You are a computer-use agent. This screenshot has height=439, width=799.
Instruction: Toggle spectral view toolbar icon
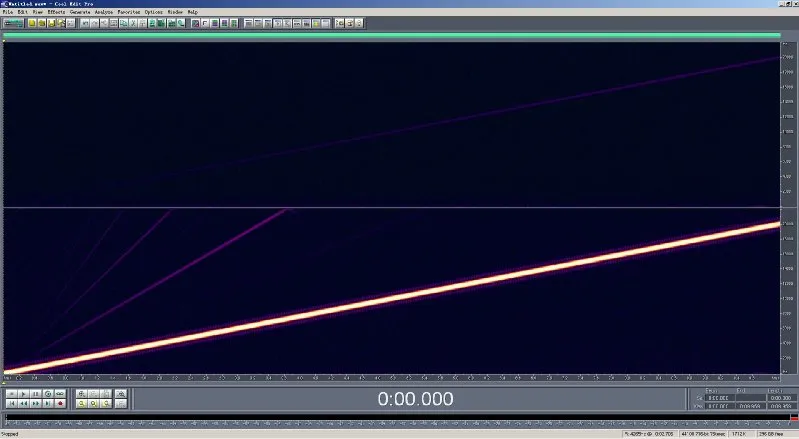[x=195, y=23]
